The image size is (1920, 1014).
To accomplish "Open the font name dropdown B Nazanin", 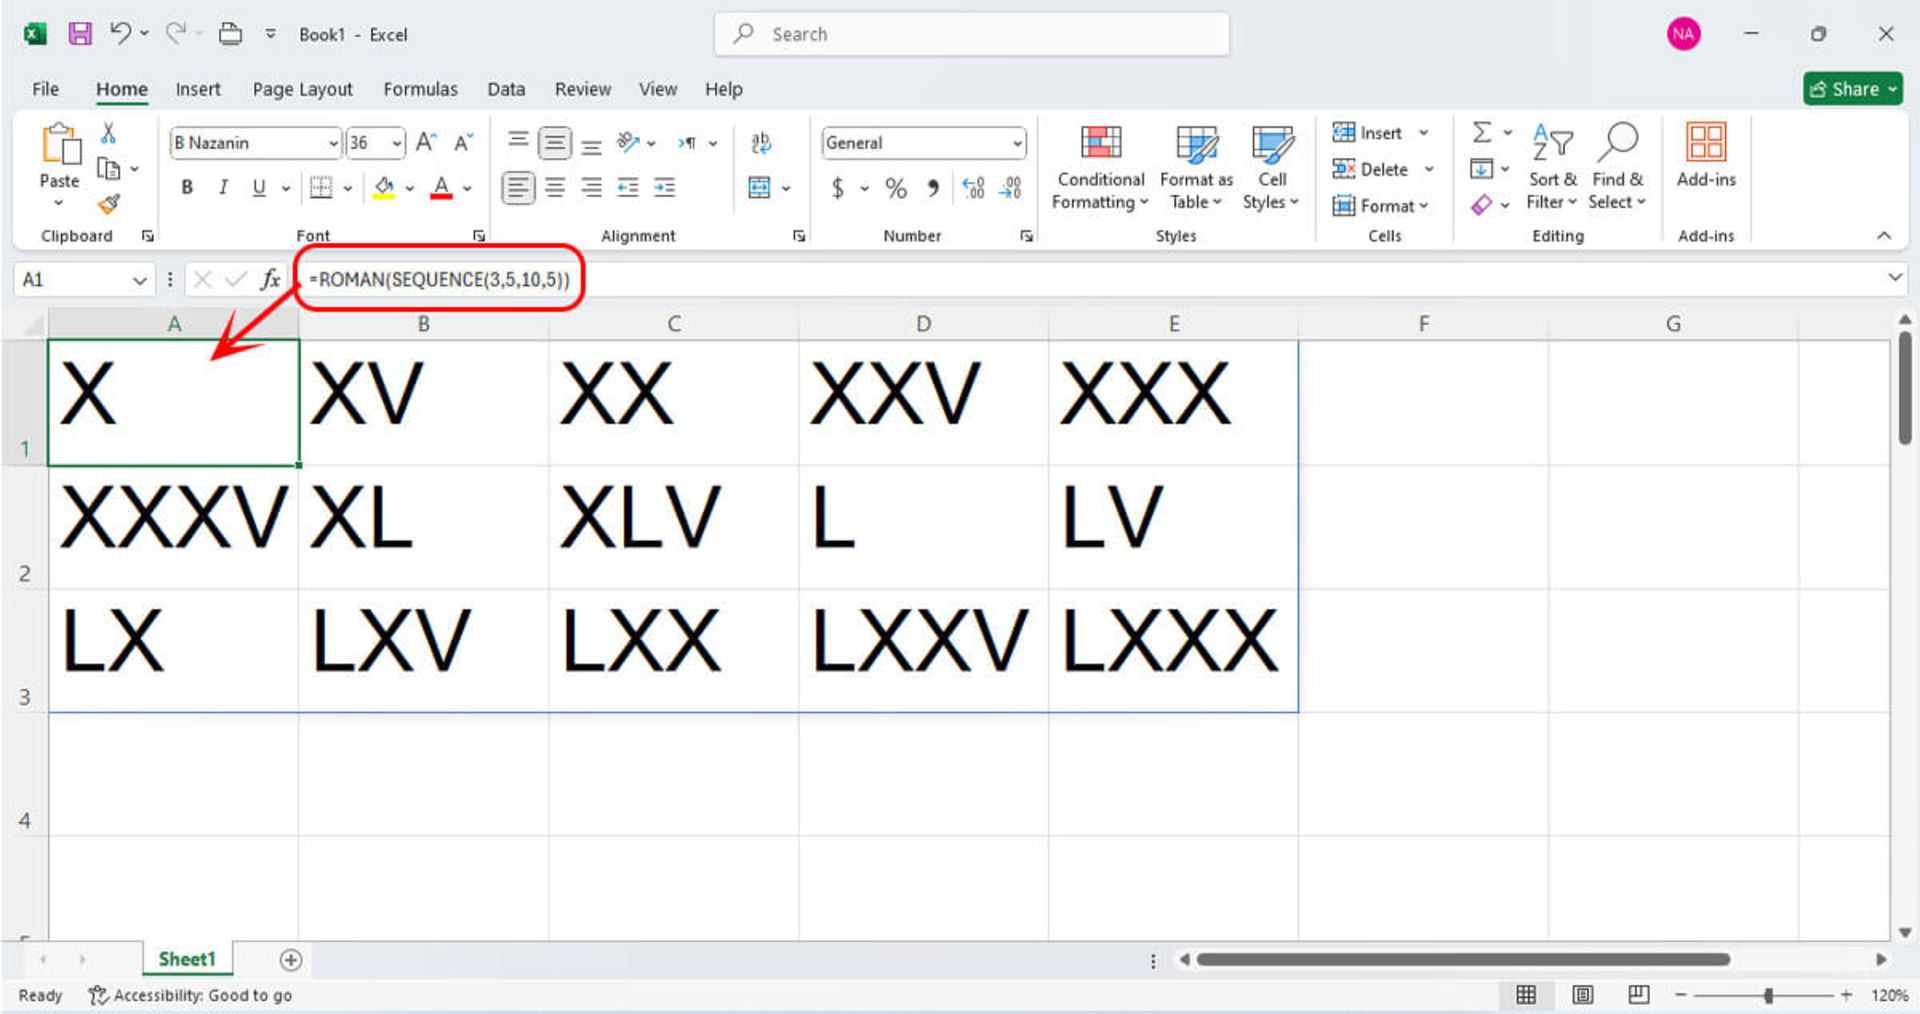I will pyautogui.click(x=333, y=144).
